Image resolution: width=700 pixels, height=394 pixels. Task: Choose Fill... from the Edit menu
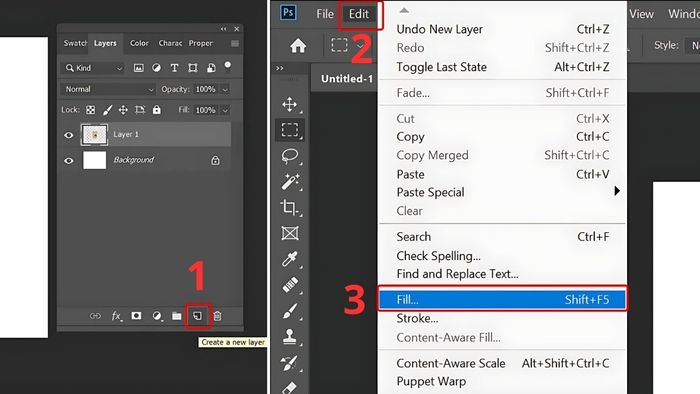coord(503,299)
